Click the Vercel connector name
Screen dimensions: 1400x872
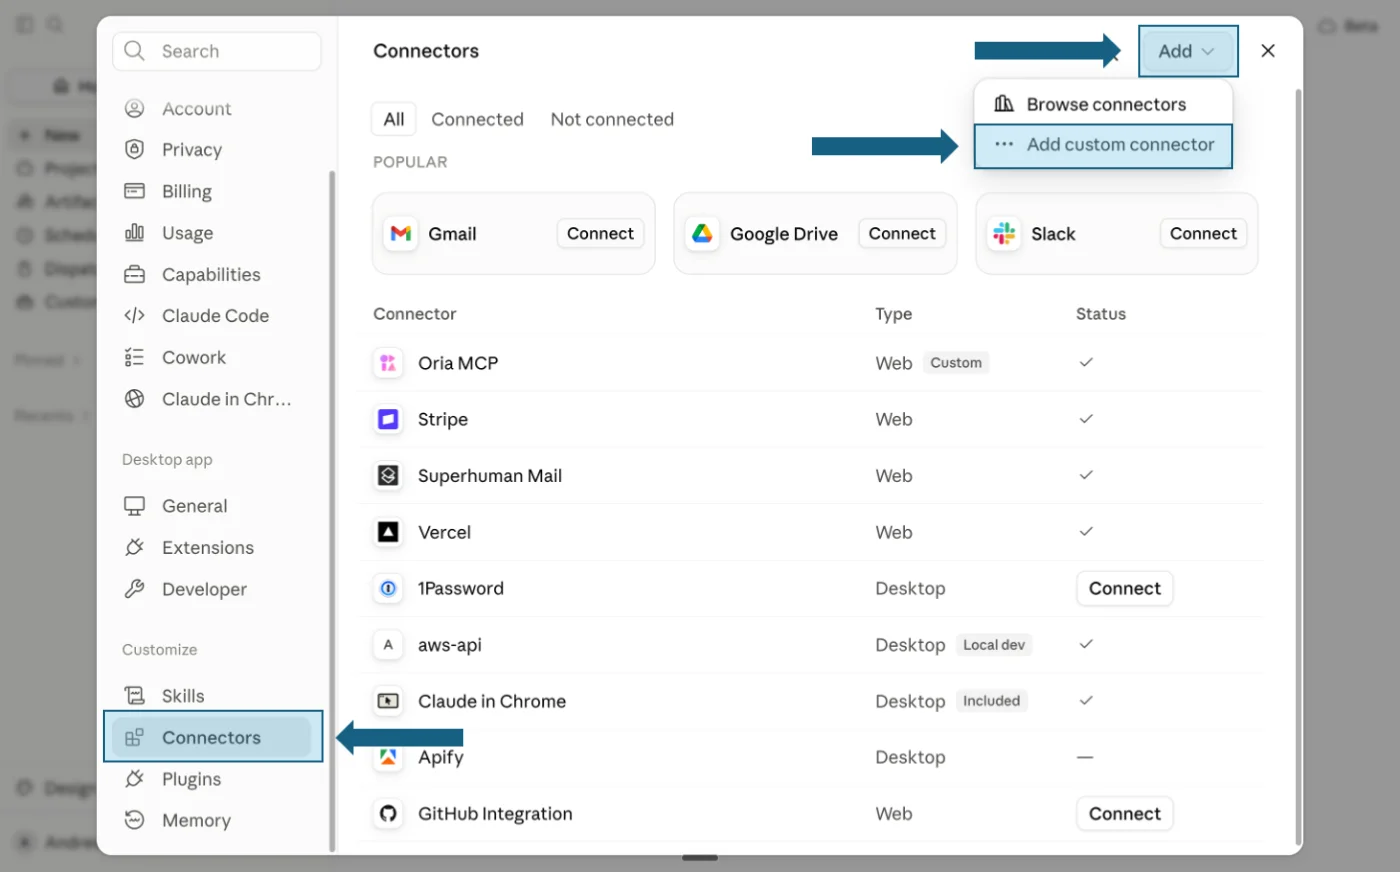point(444,532)
